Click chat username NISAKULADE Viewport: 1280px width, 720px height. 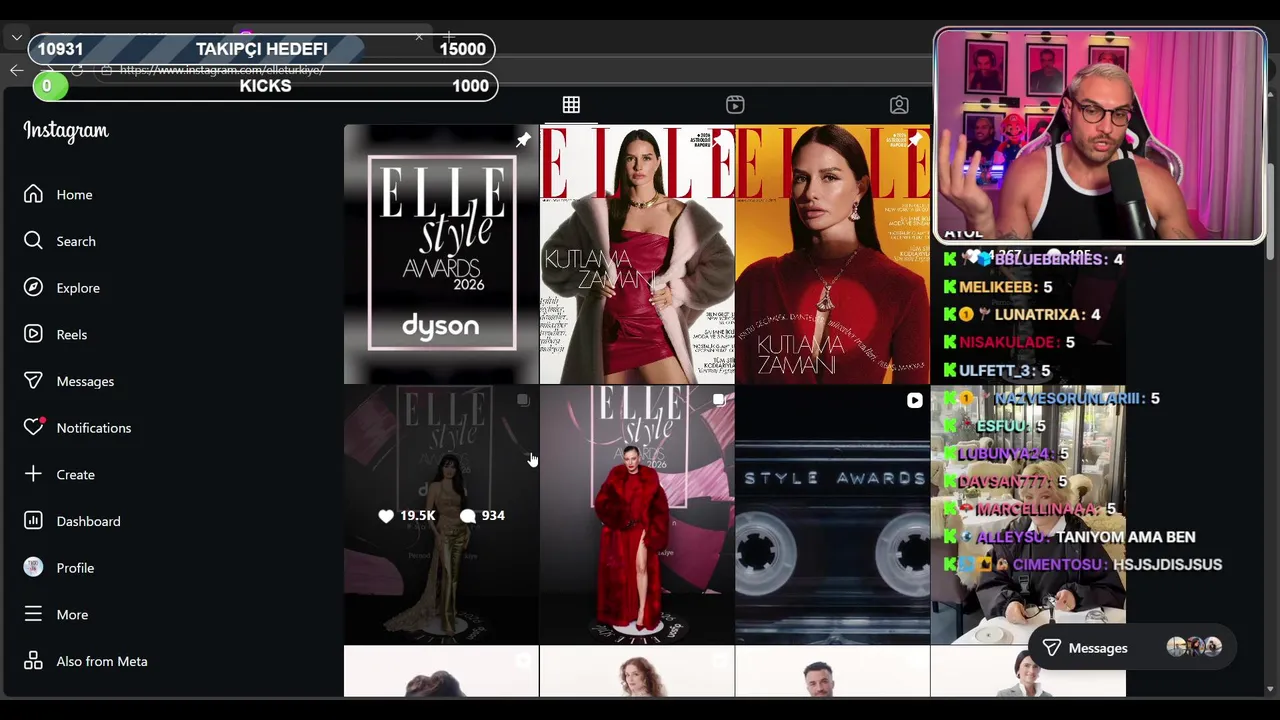pyautogui.click(x=1008, y=342)
